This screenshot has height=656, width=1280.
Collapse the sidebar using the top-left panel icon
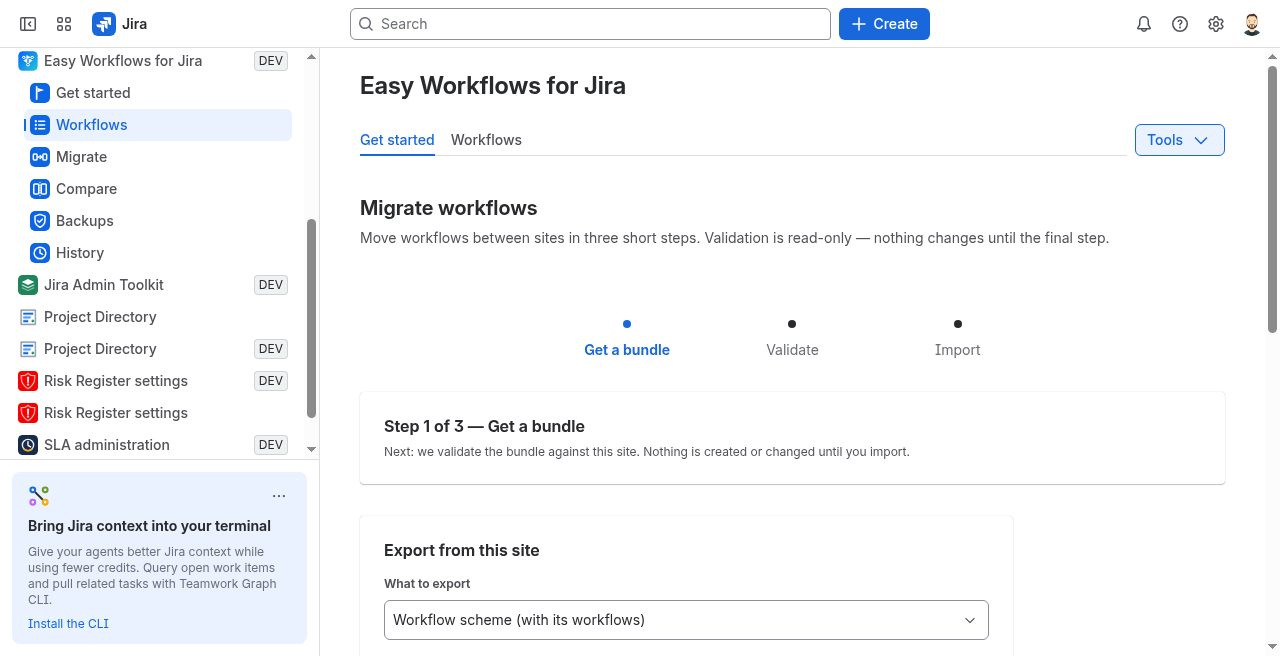[28, 24]
